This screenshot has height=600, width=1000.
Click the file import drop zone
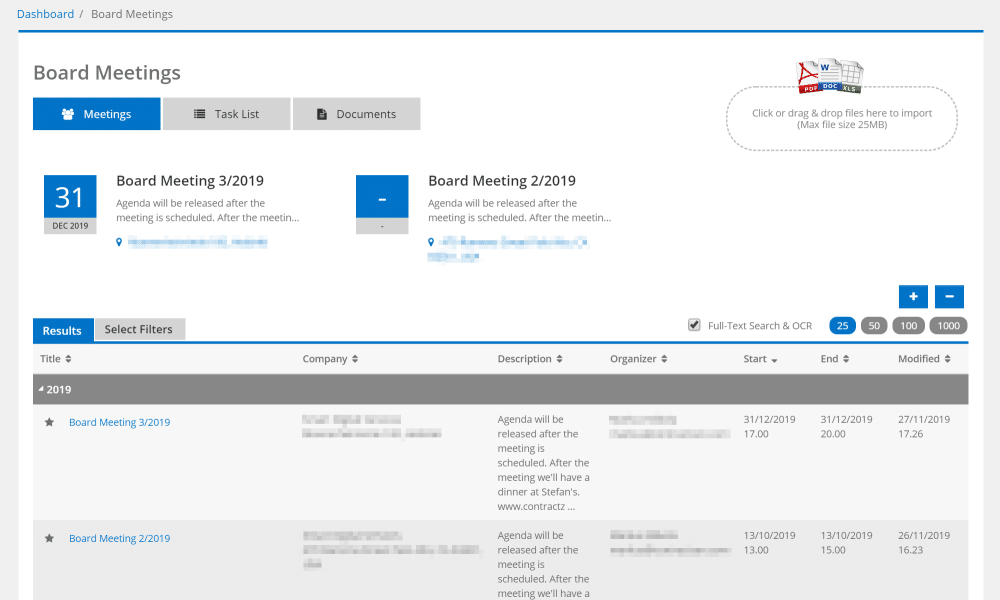[x=842, y=119]
